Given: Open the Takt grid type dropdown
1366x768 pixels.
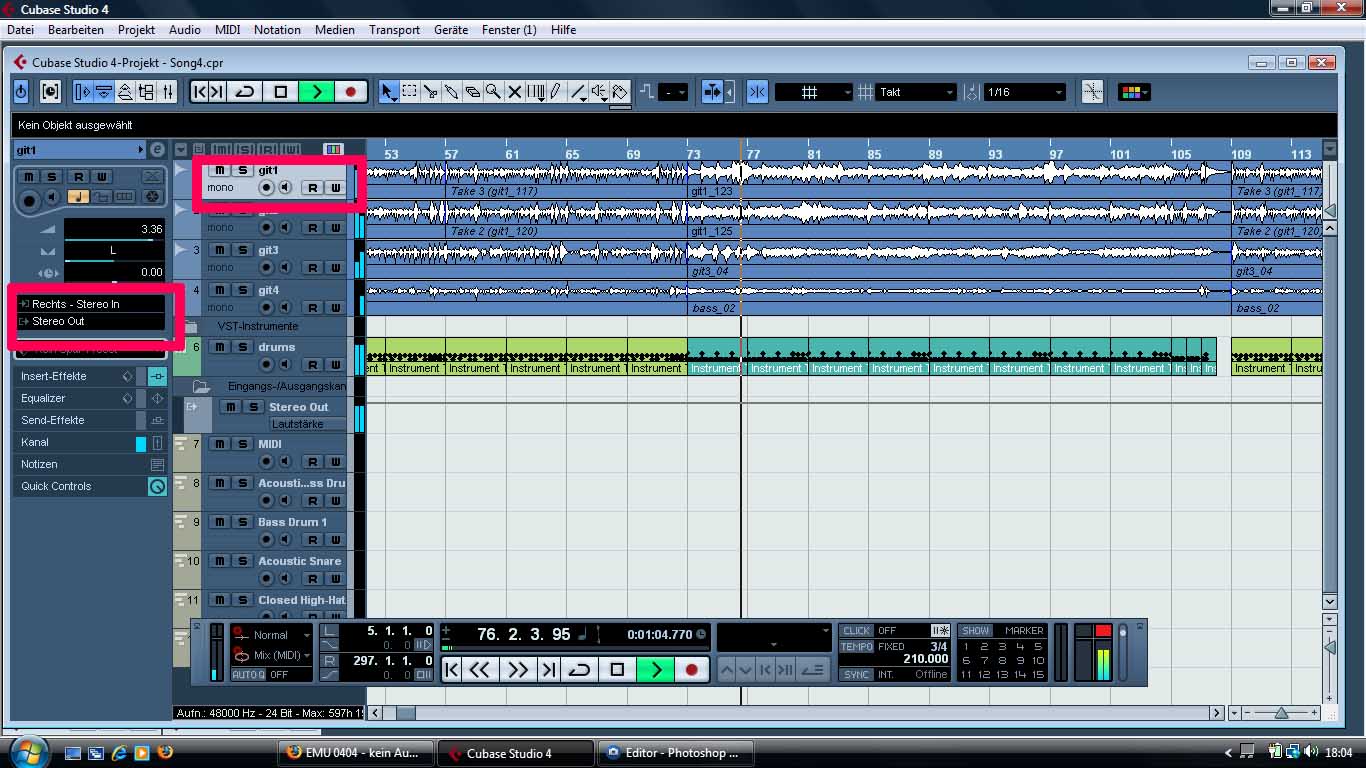Looking at the screenshot, I should [x=917, y=92].
